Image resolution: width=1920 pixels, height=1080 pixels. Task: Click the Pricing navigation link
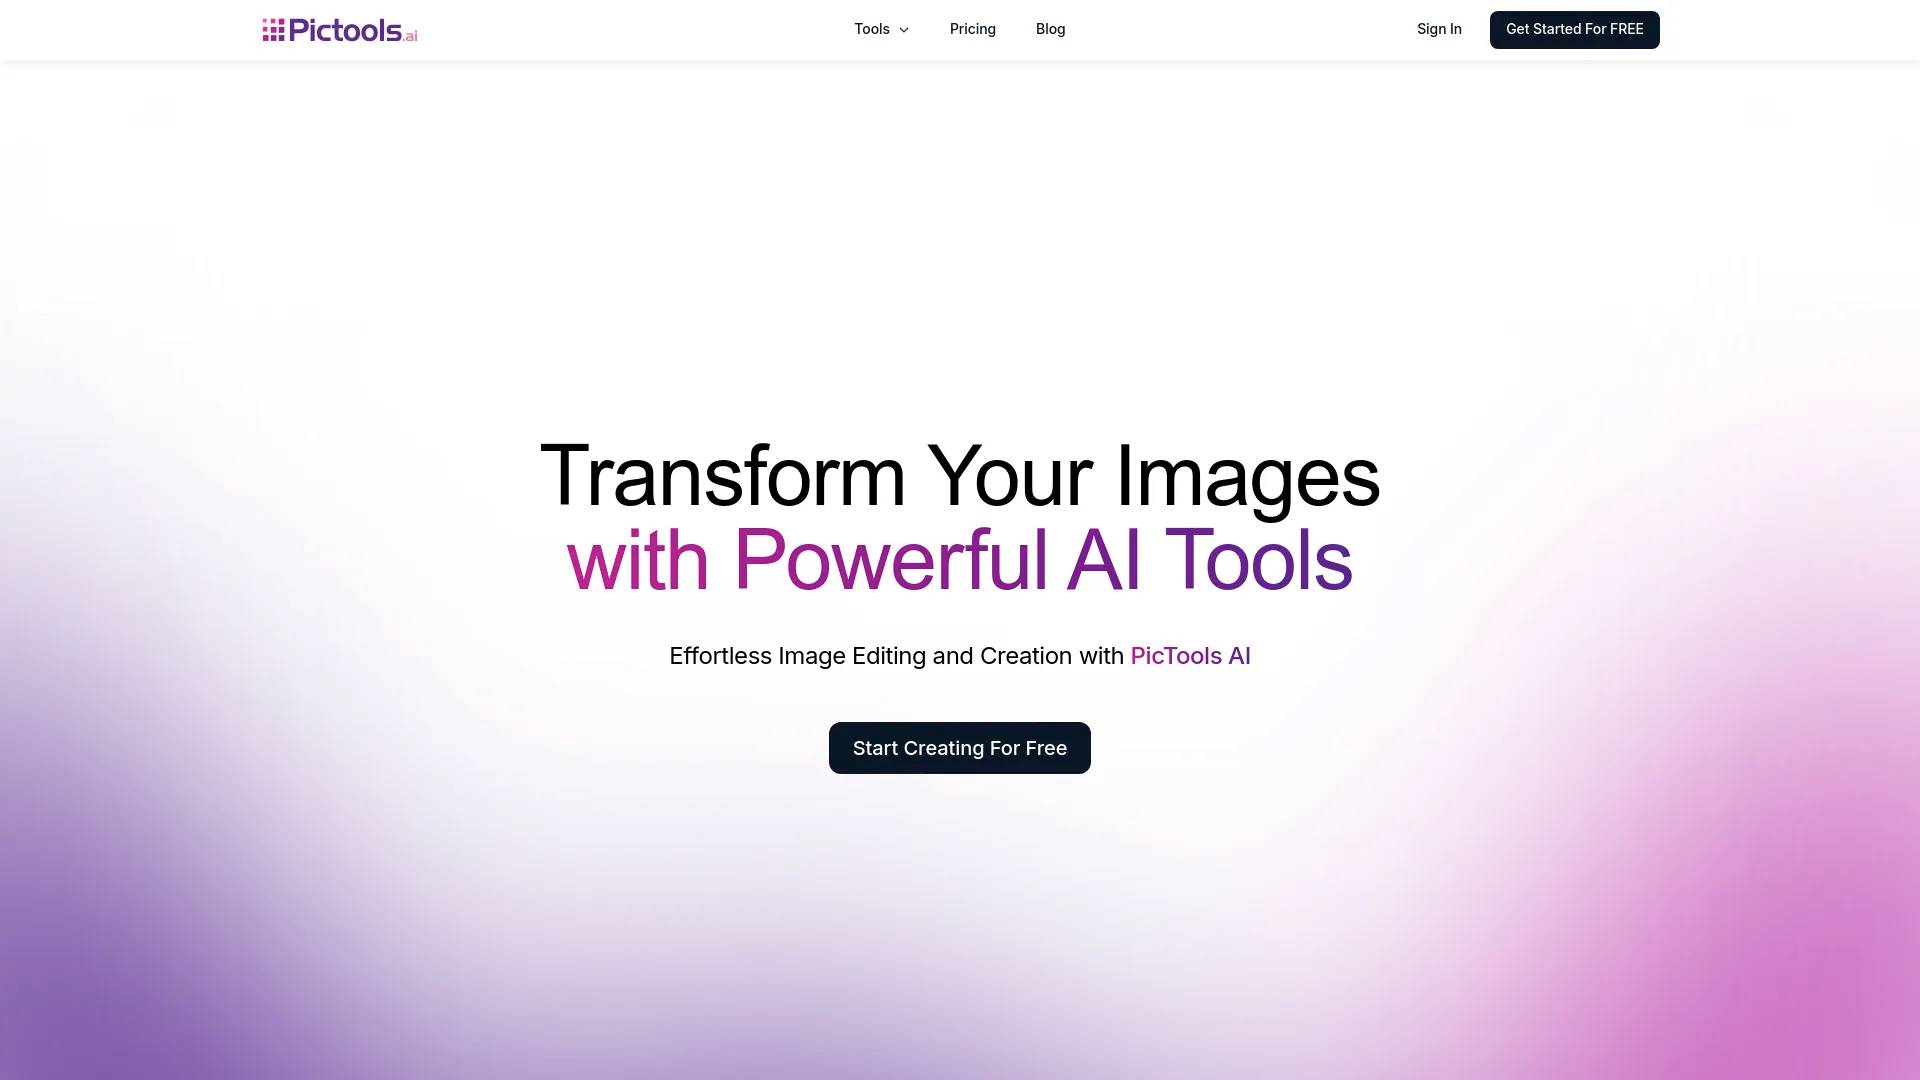972,29
